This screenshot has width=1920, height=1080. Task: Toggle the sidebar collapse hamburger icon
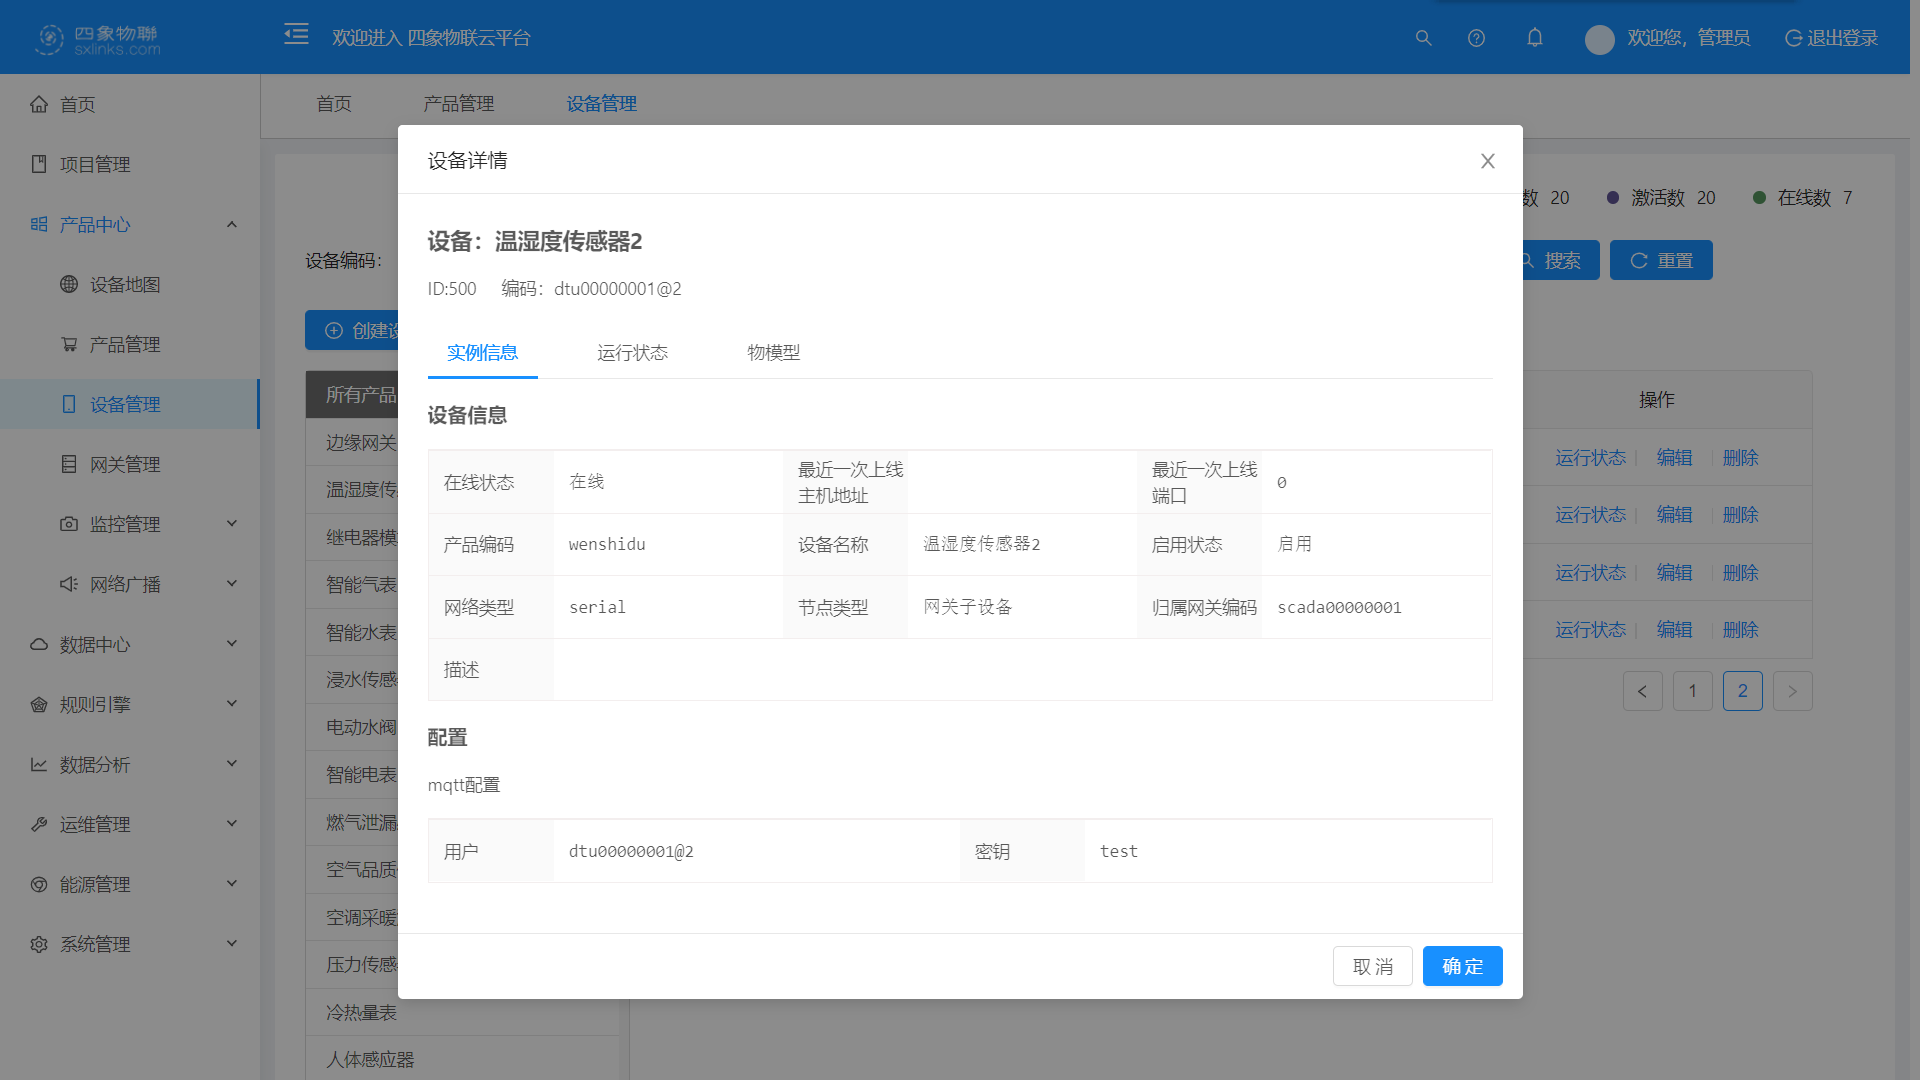click(296, 34)
